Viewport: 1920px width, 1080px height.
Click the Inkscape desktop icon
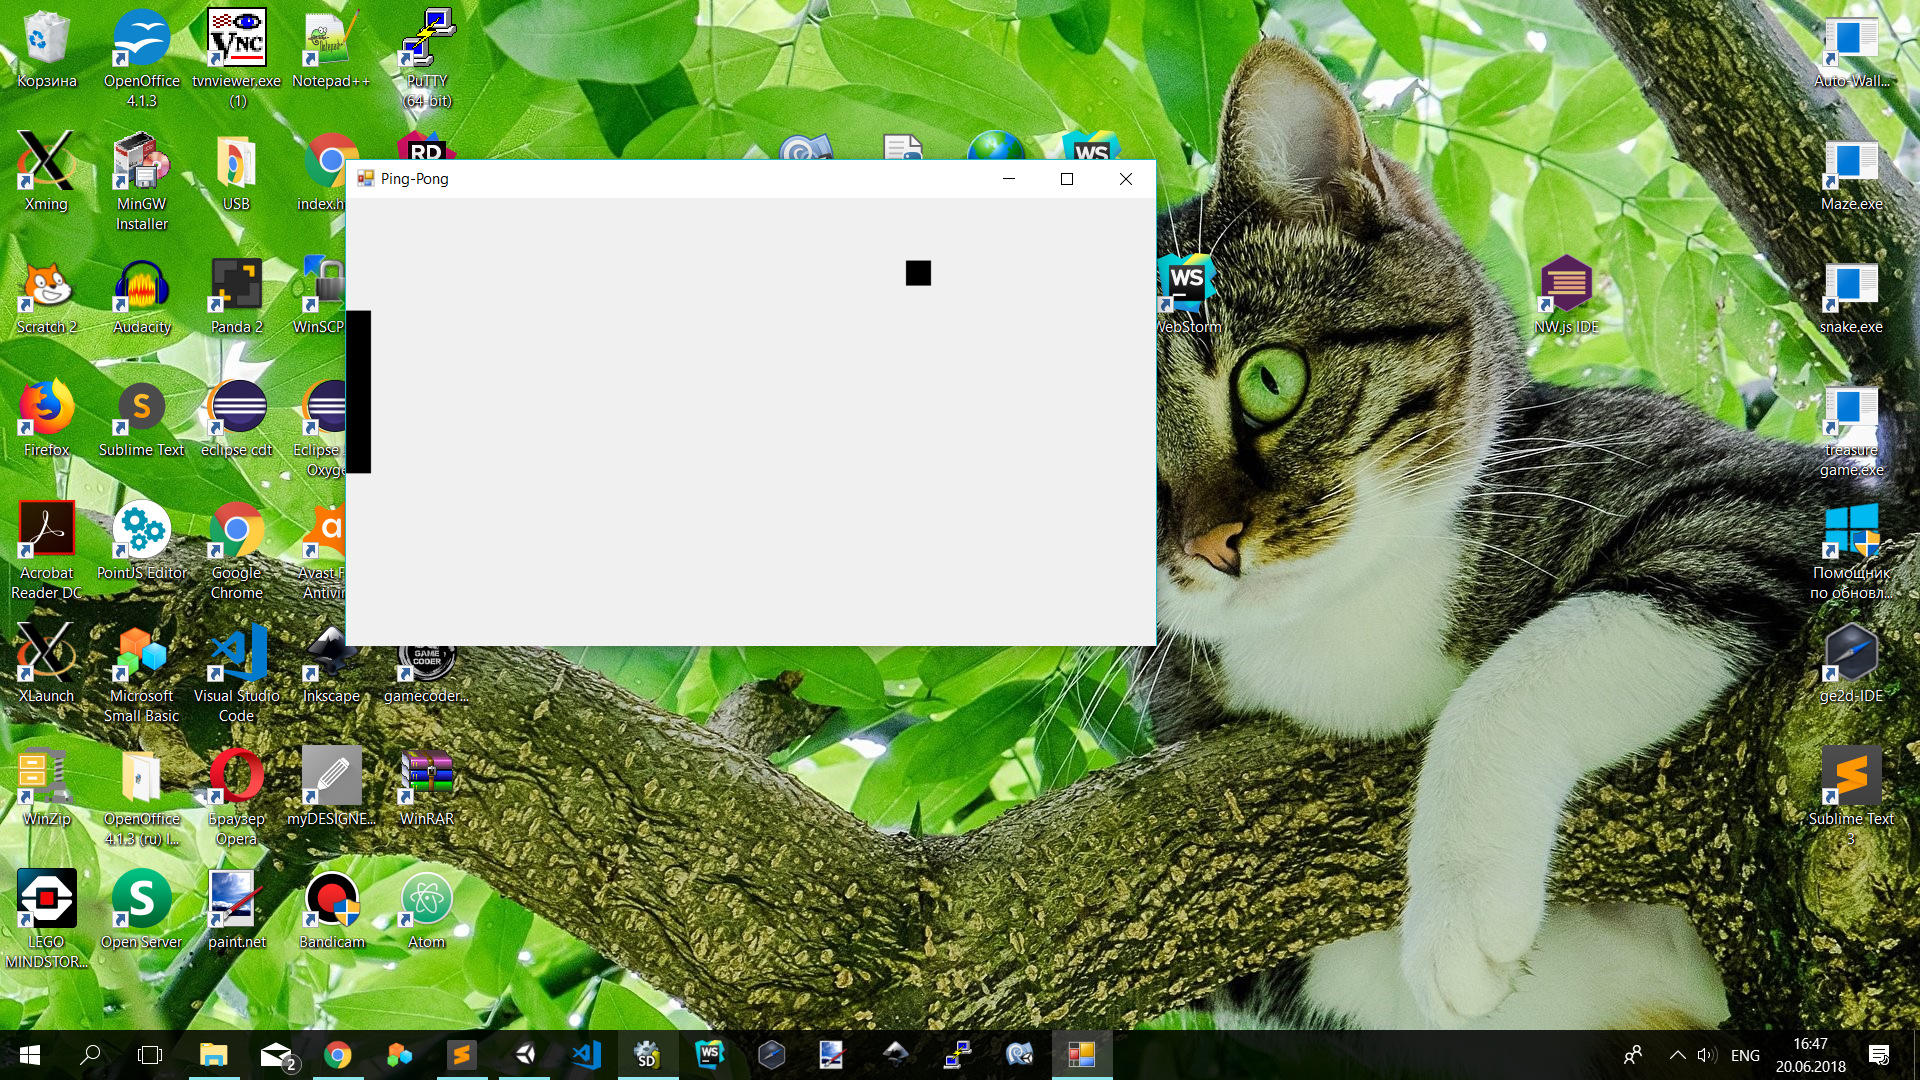click(331, 660)
